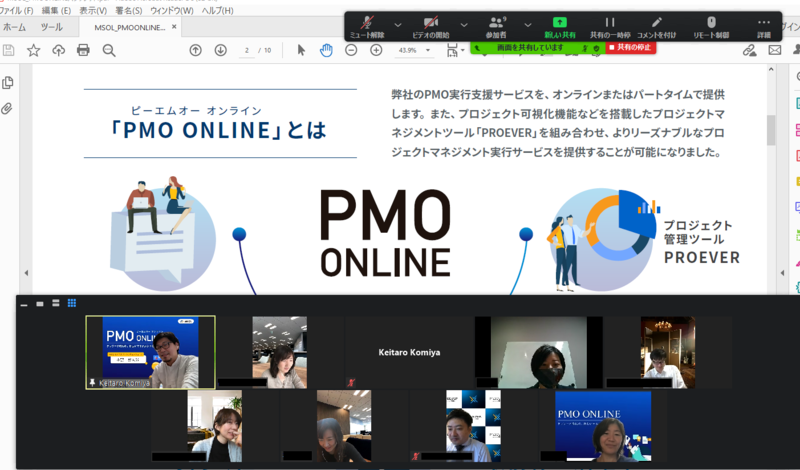Expand video options chevron beside start video

pos(464,24)
